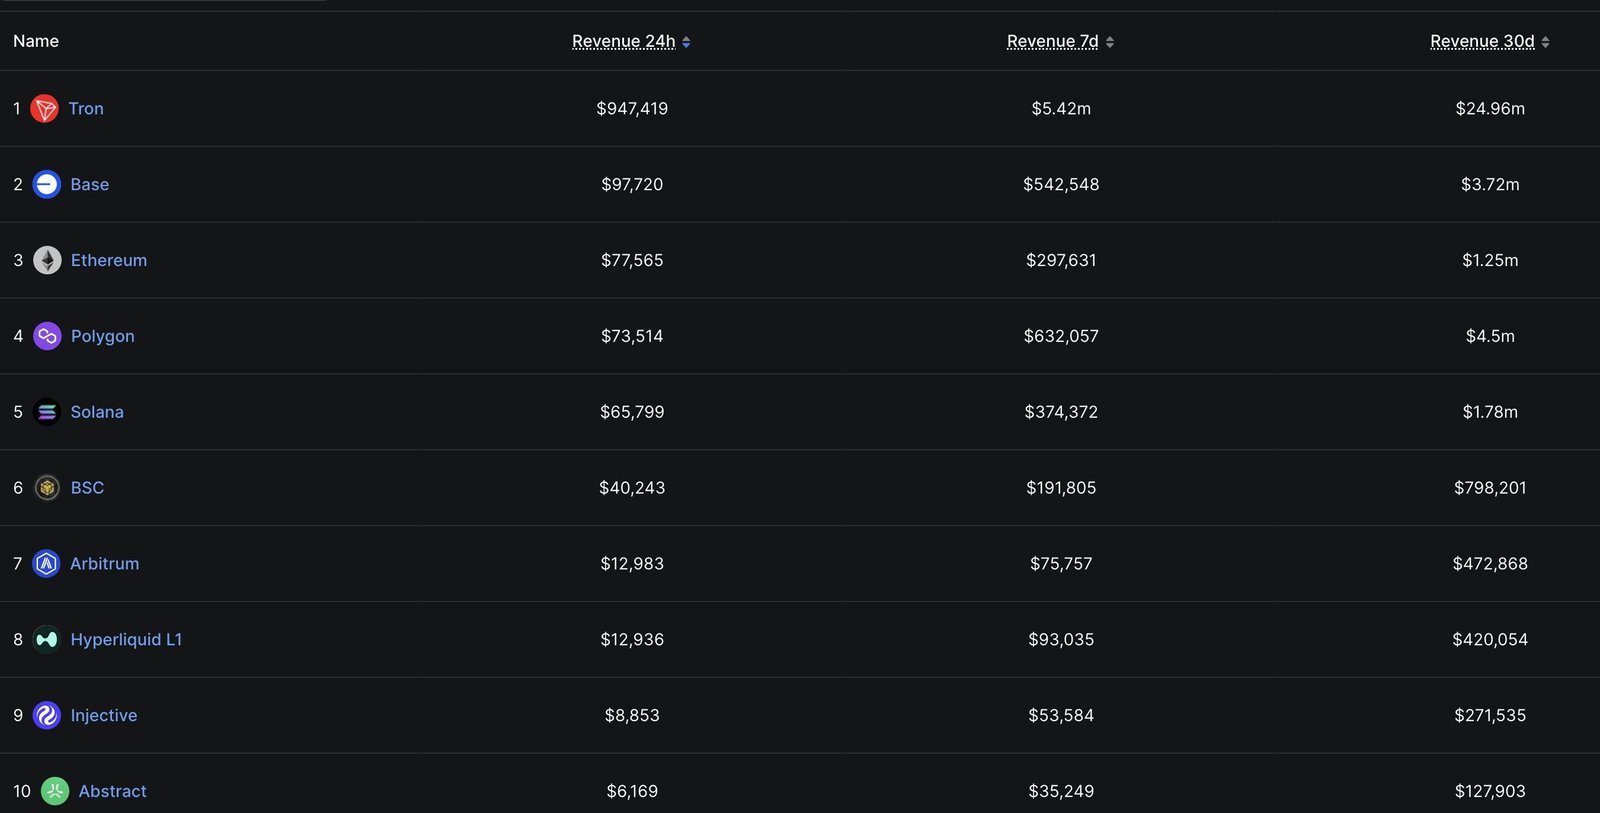
Task: Click Tron's 24h revenue value $947,419
Action: (x=632, y=109)
